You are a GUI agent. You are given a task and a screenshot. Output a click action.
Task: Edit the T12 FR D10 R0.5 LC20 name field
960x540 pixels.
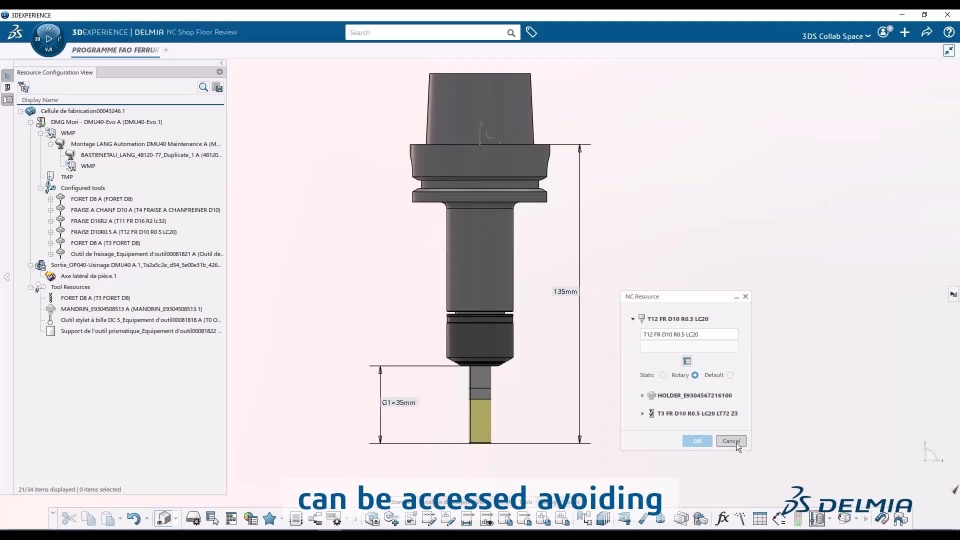[689, 334]
